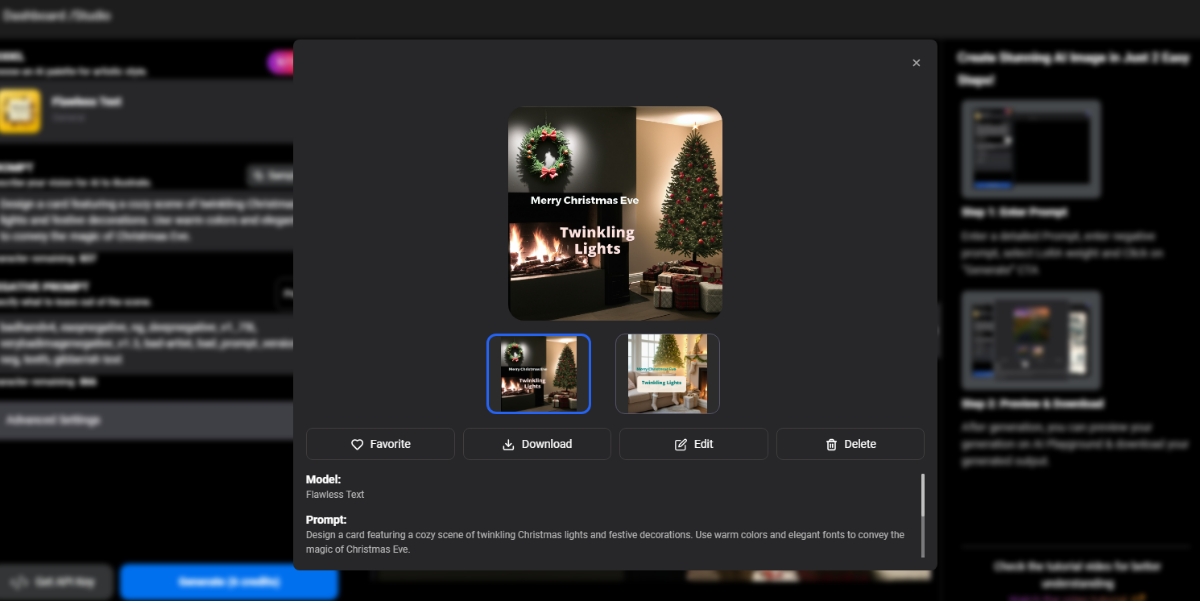Image resolution: width=1200 pixels, height=610 pixels.
Task: Expand Advanced Settings in background panel
Action: (146, 420)
